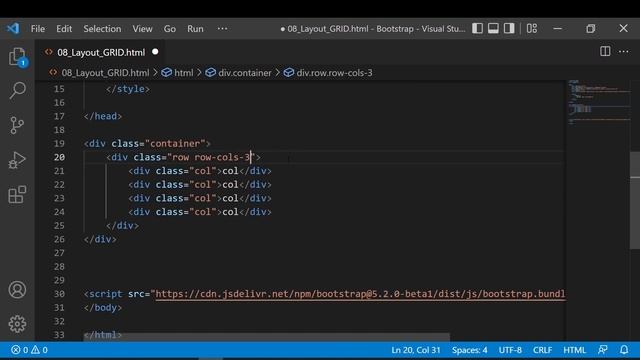Click the closing </head> tag

click(103, 116)
